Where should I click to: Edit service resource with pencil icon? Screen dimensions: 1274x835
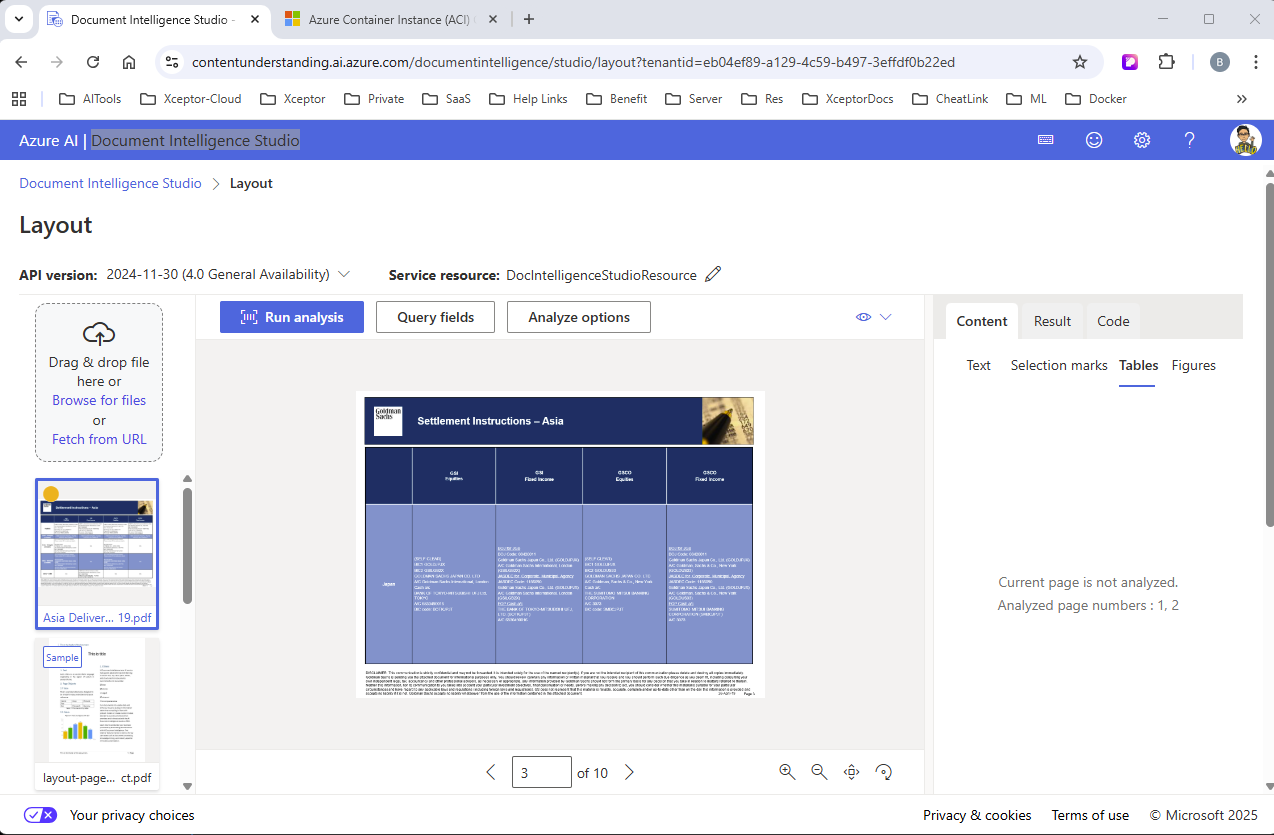tap(713, 274)
